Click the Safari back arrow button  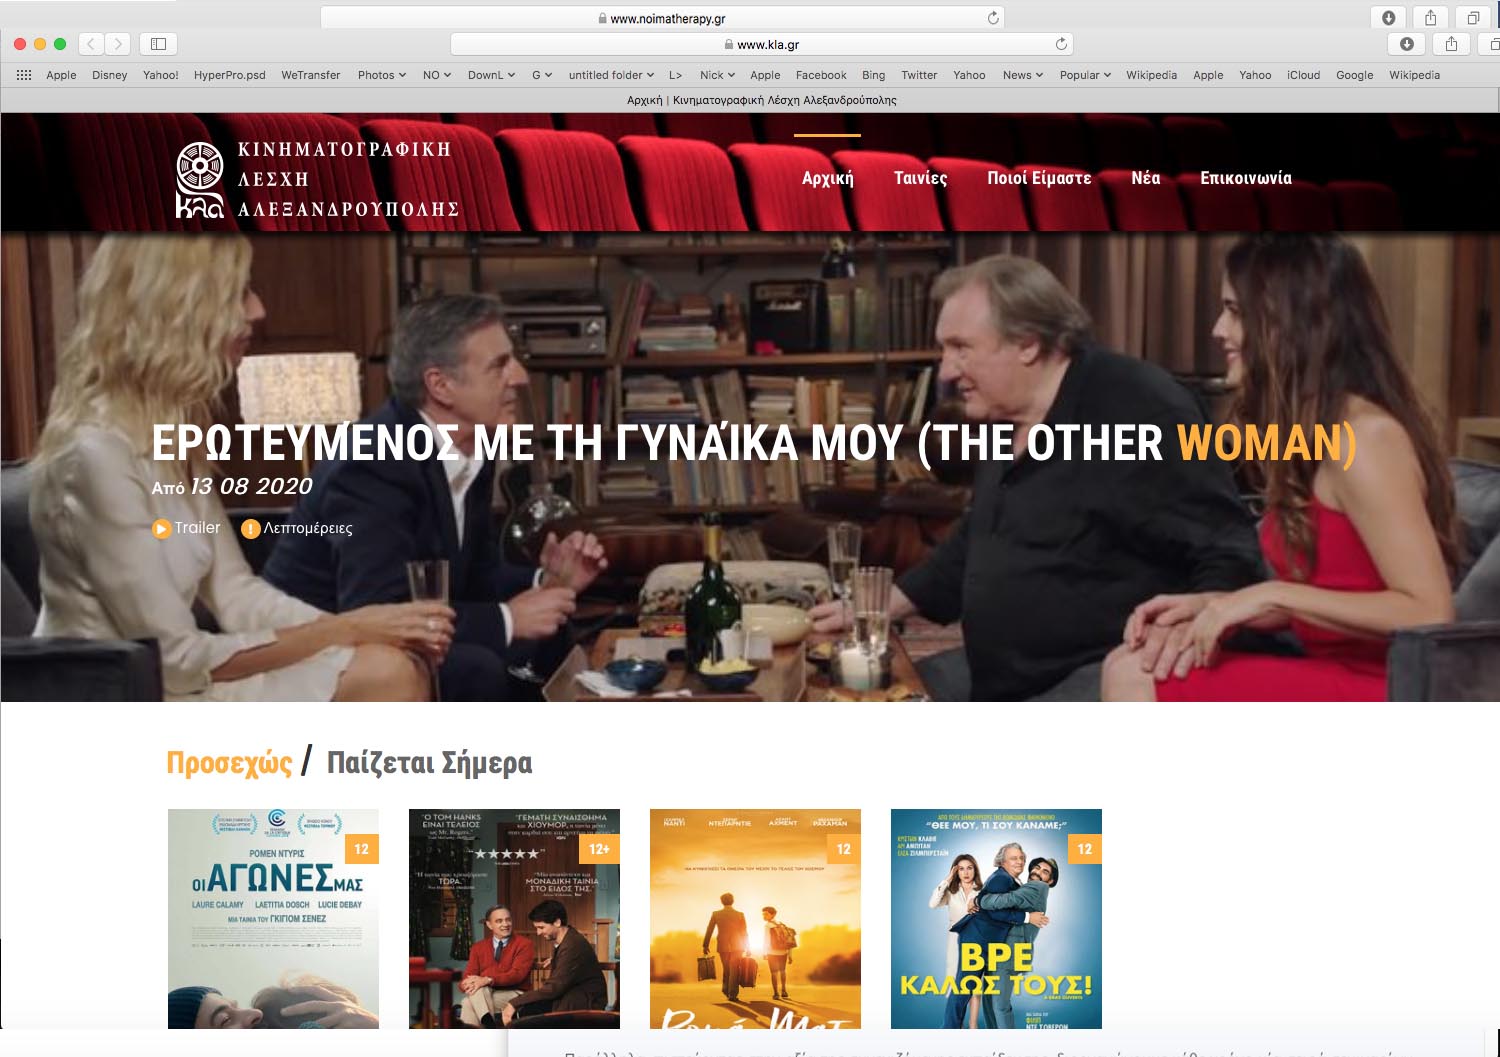click(x=91, y=44)
